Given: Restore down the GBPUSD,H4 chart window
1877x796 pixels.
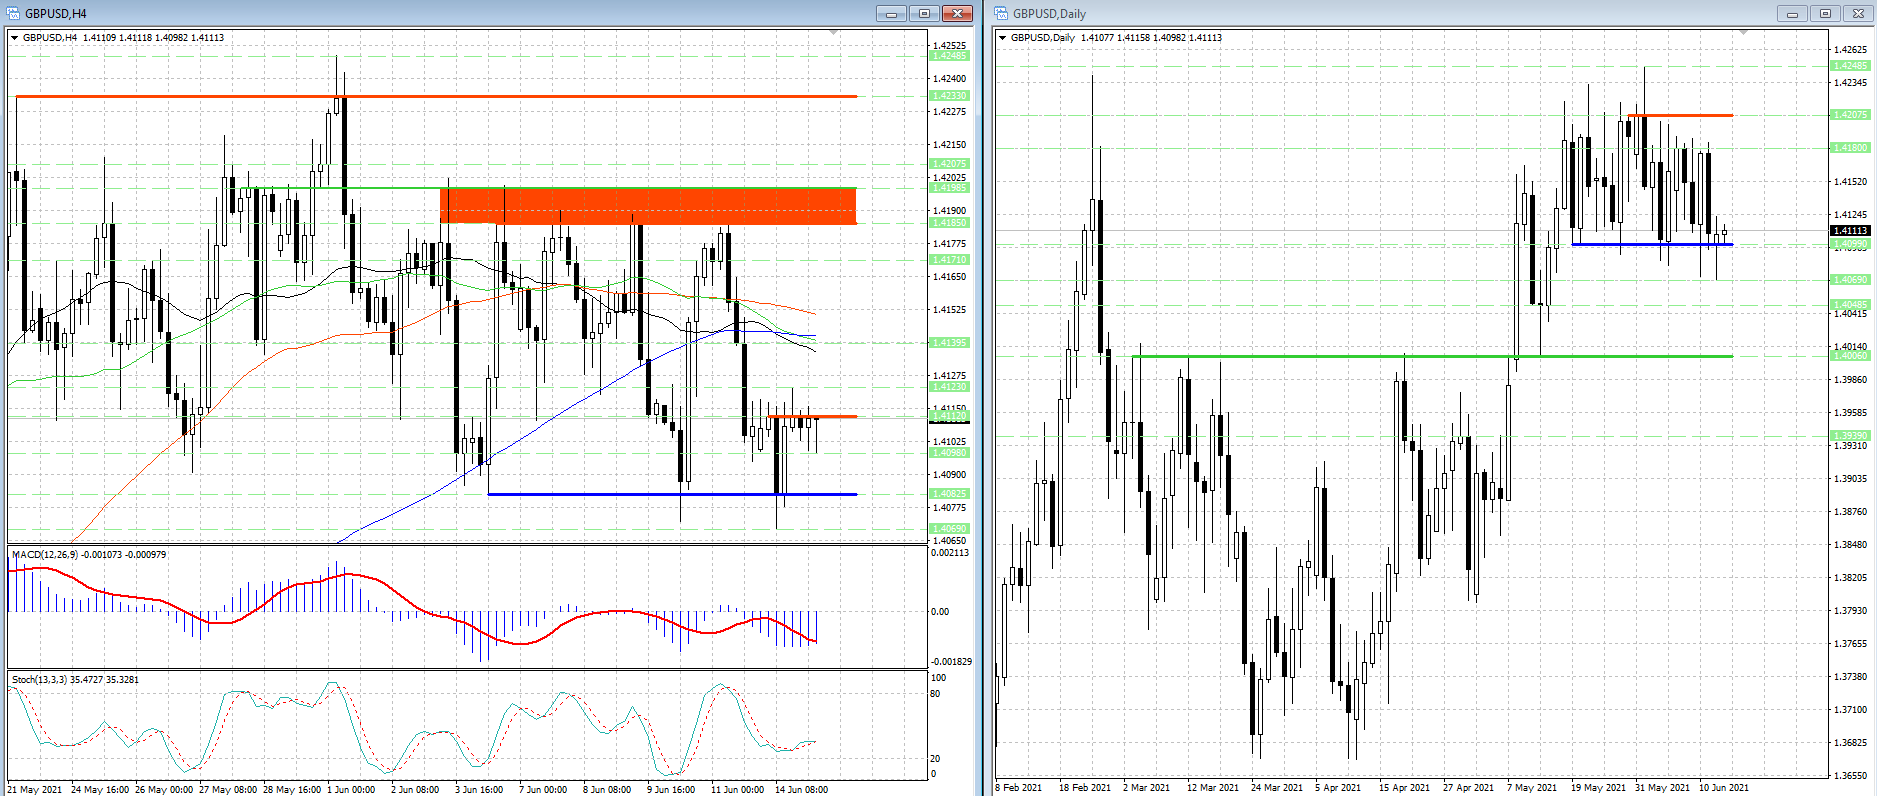Looking at the screenshot, I should click(x=924, y=13).
